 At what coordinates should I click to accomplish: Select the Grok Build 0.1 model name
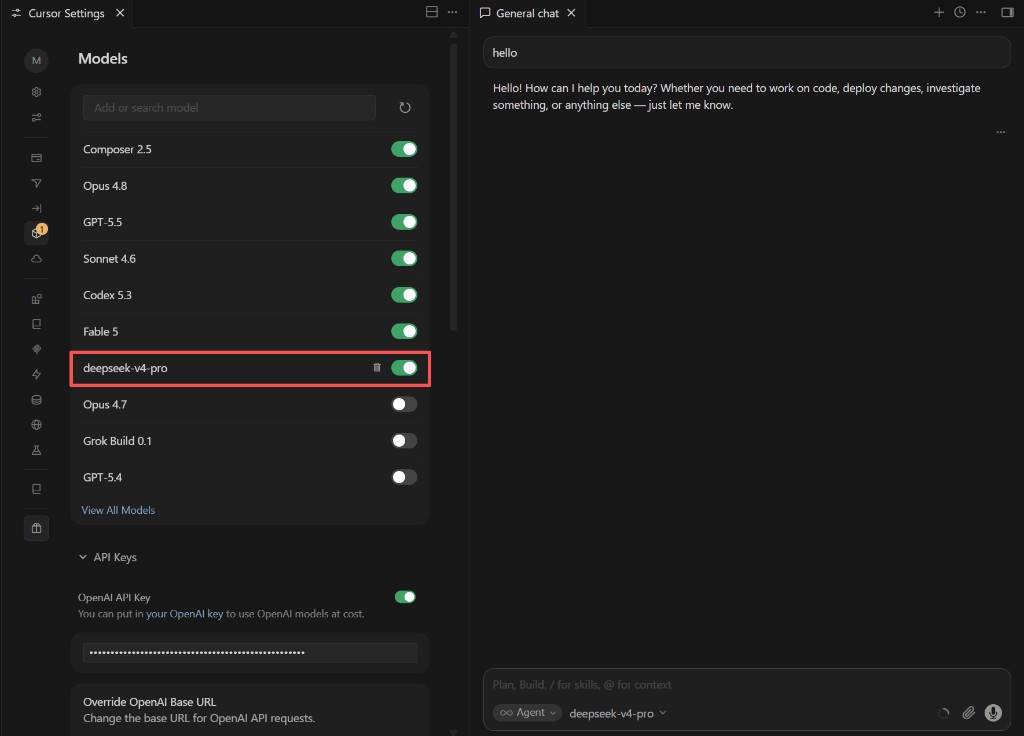(117, 441)
